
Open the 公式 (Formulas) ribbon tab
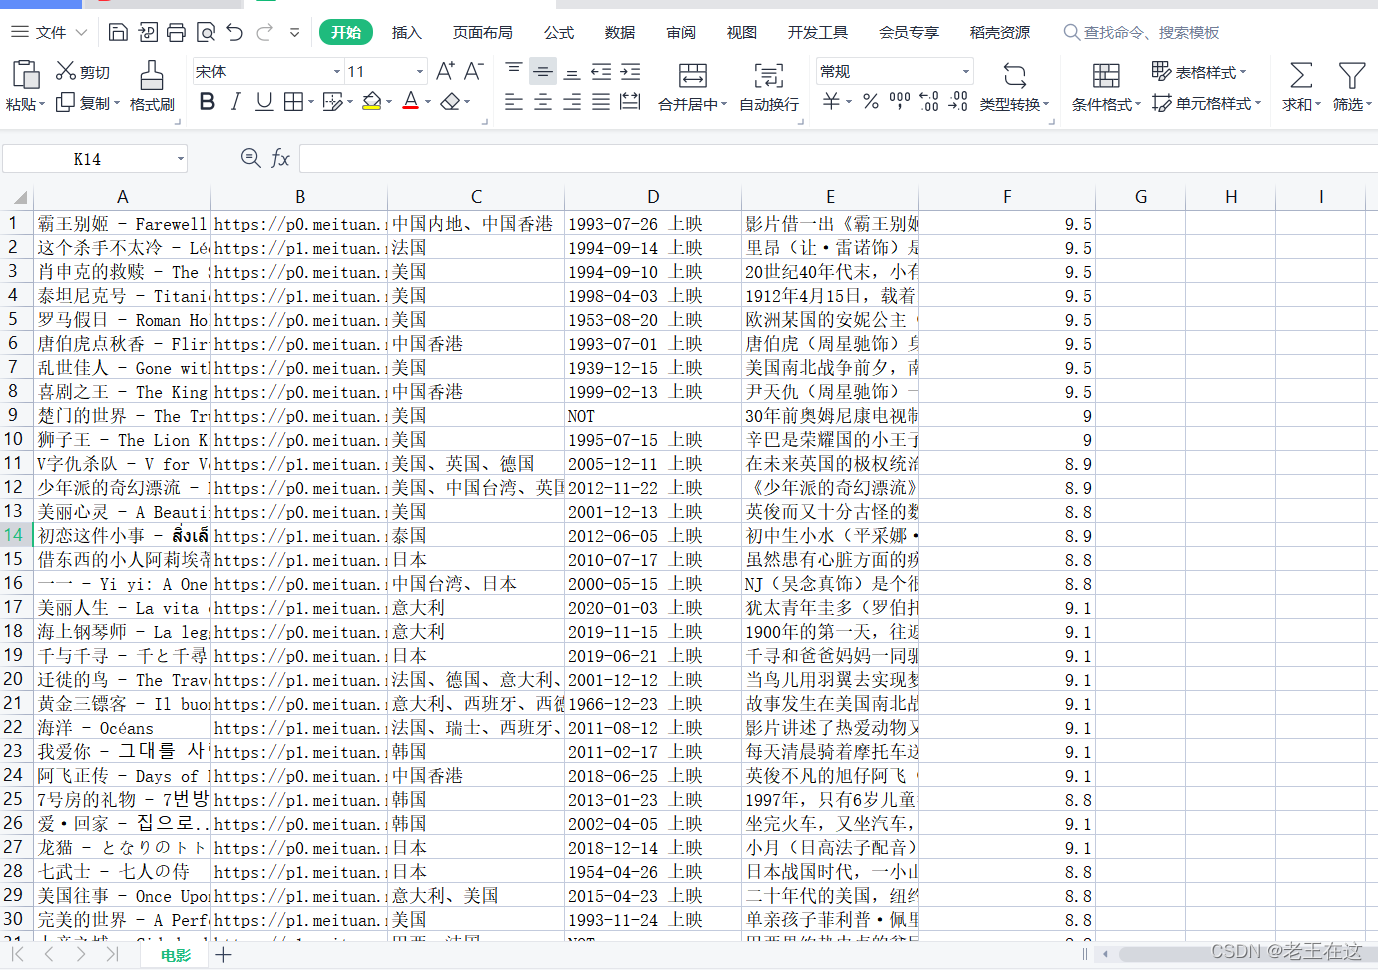(559, 33)
